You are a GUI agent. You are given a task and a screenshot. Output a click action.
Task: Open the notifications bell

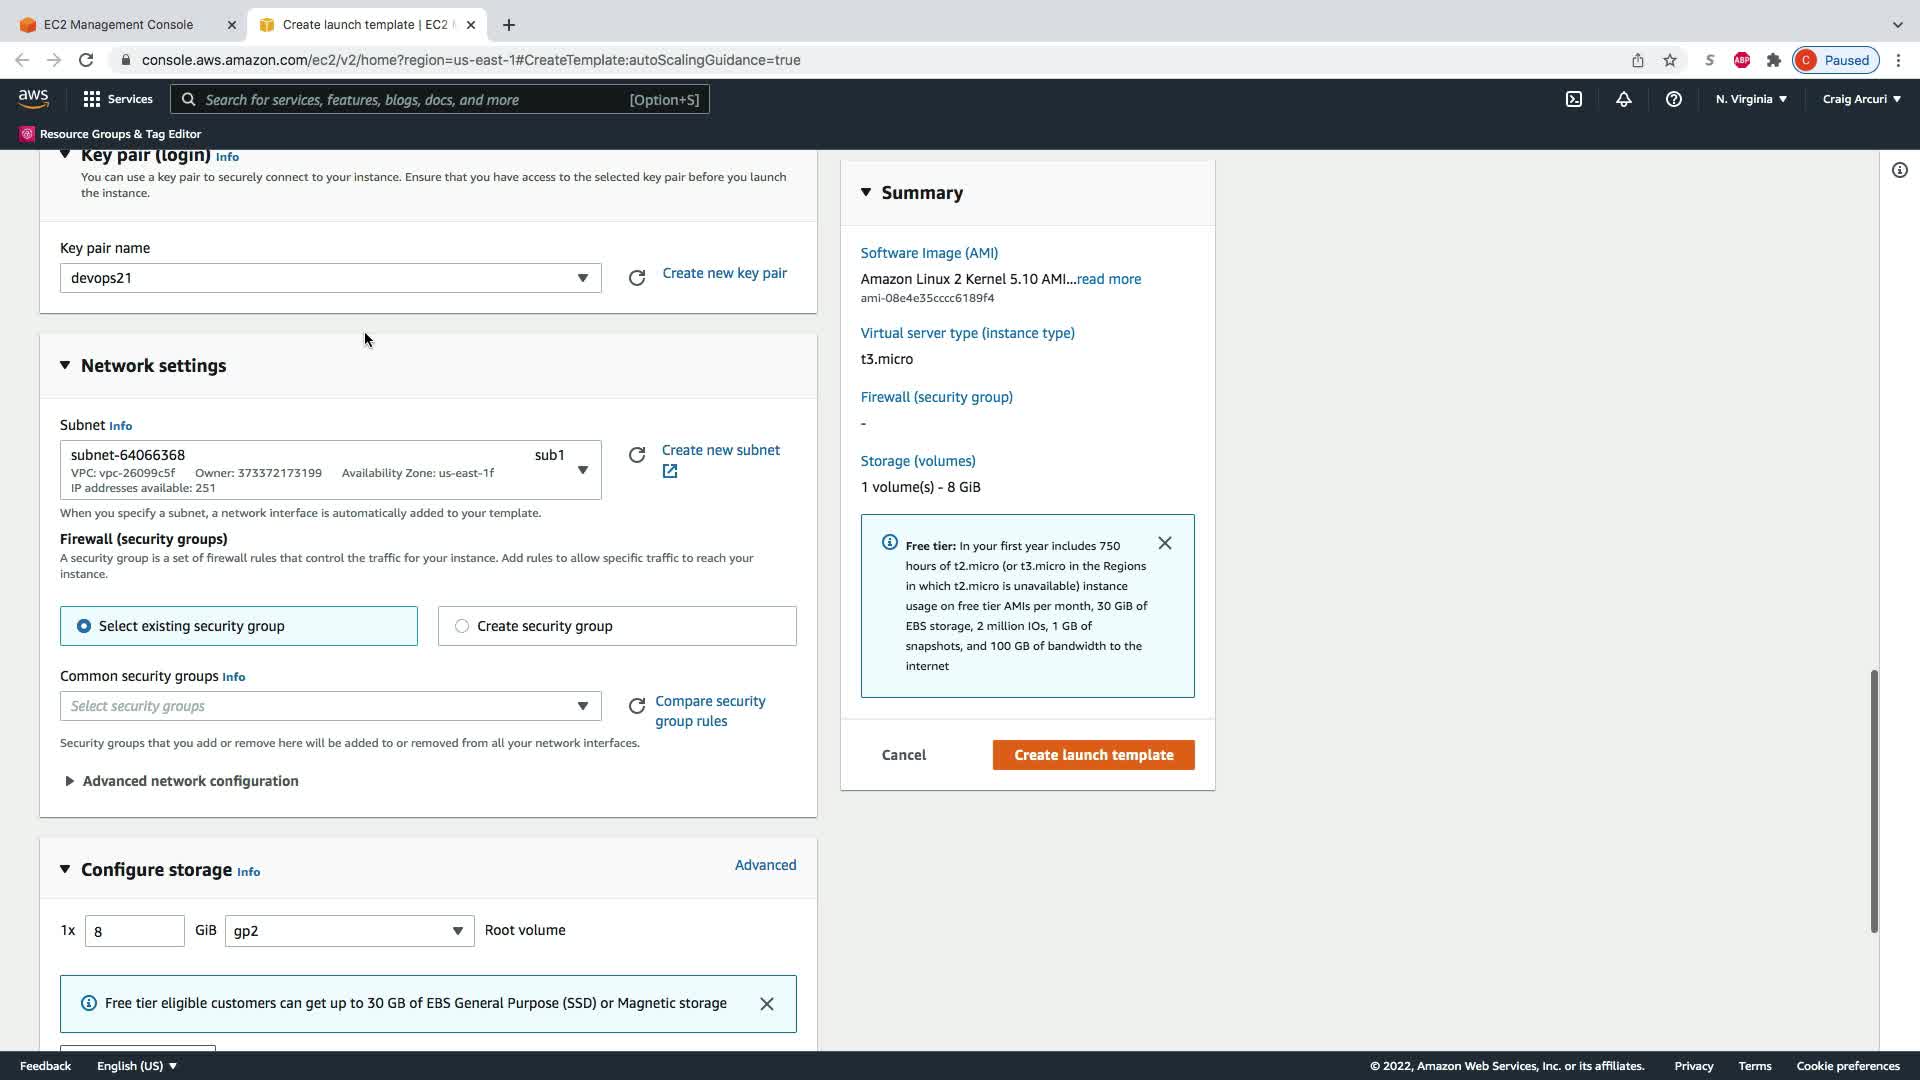point(1624,99)
